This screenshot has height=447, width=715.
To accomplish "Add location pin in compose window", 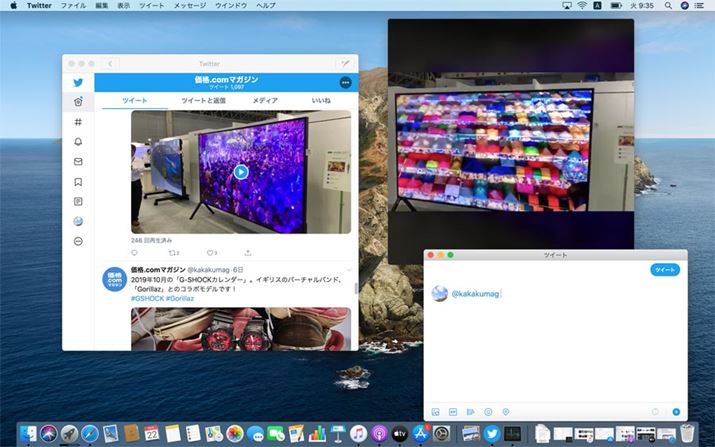I will (506, 412).
